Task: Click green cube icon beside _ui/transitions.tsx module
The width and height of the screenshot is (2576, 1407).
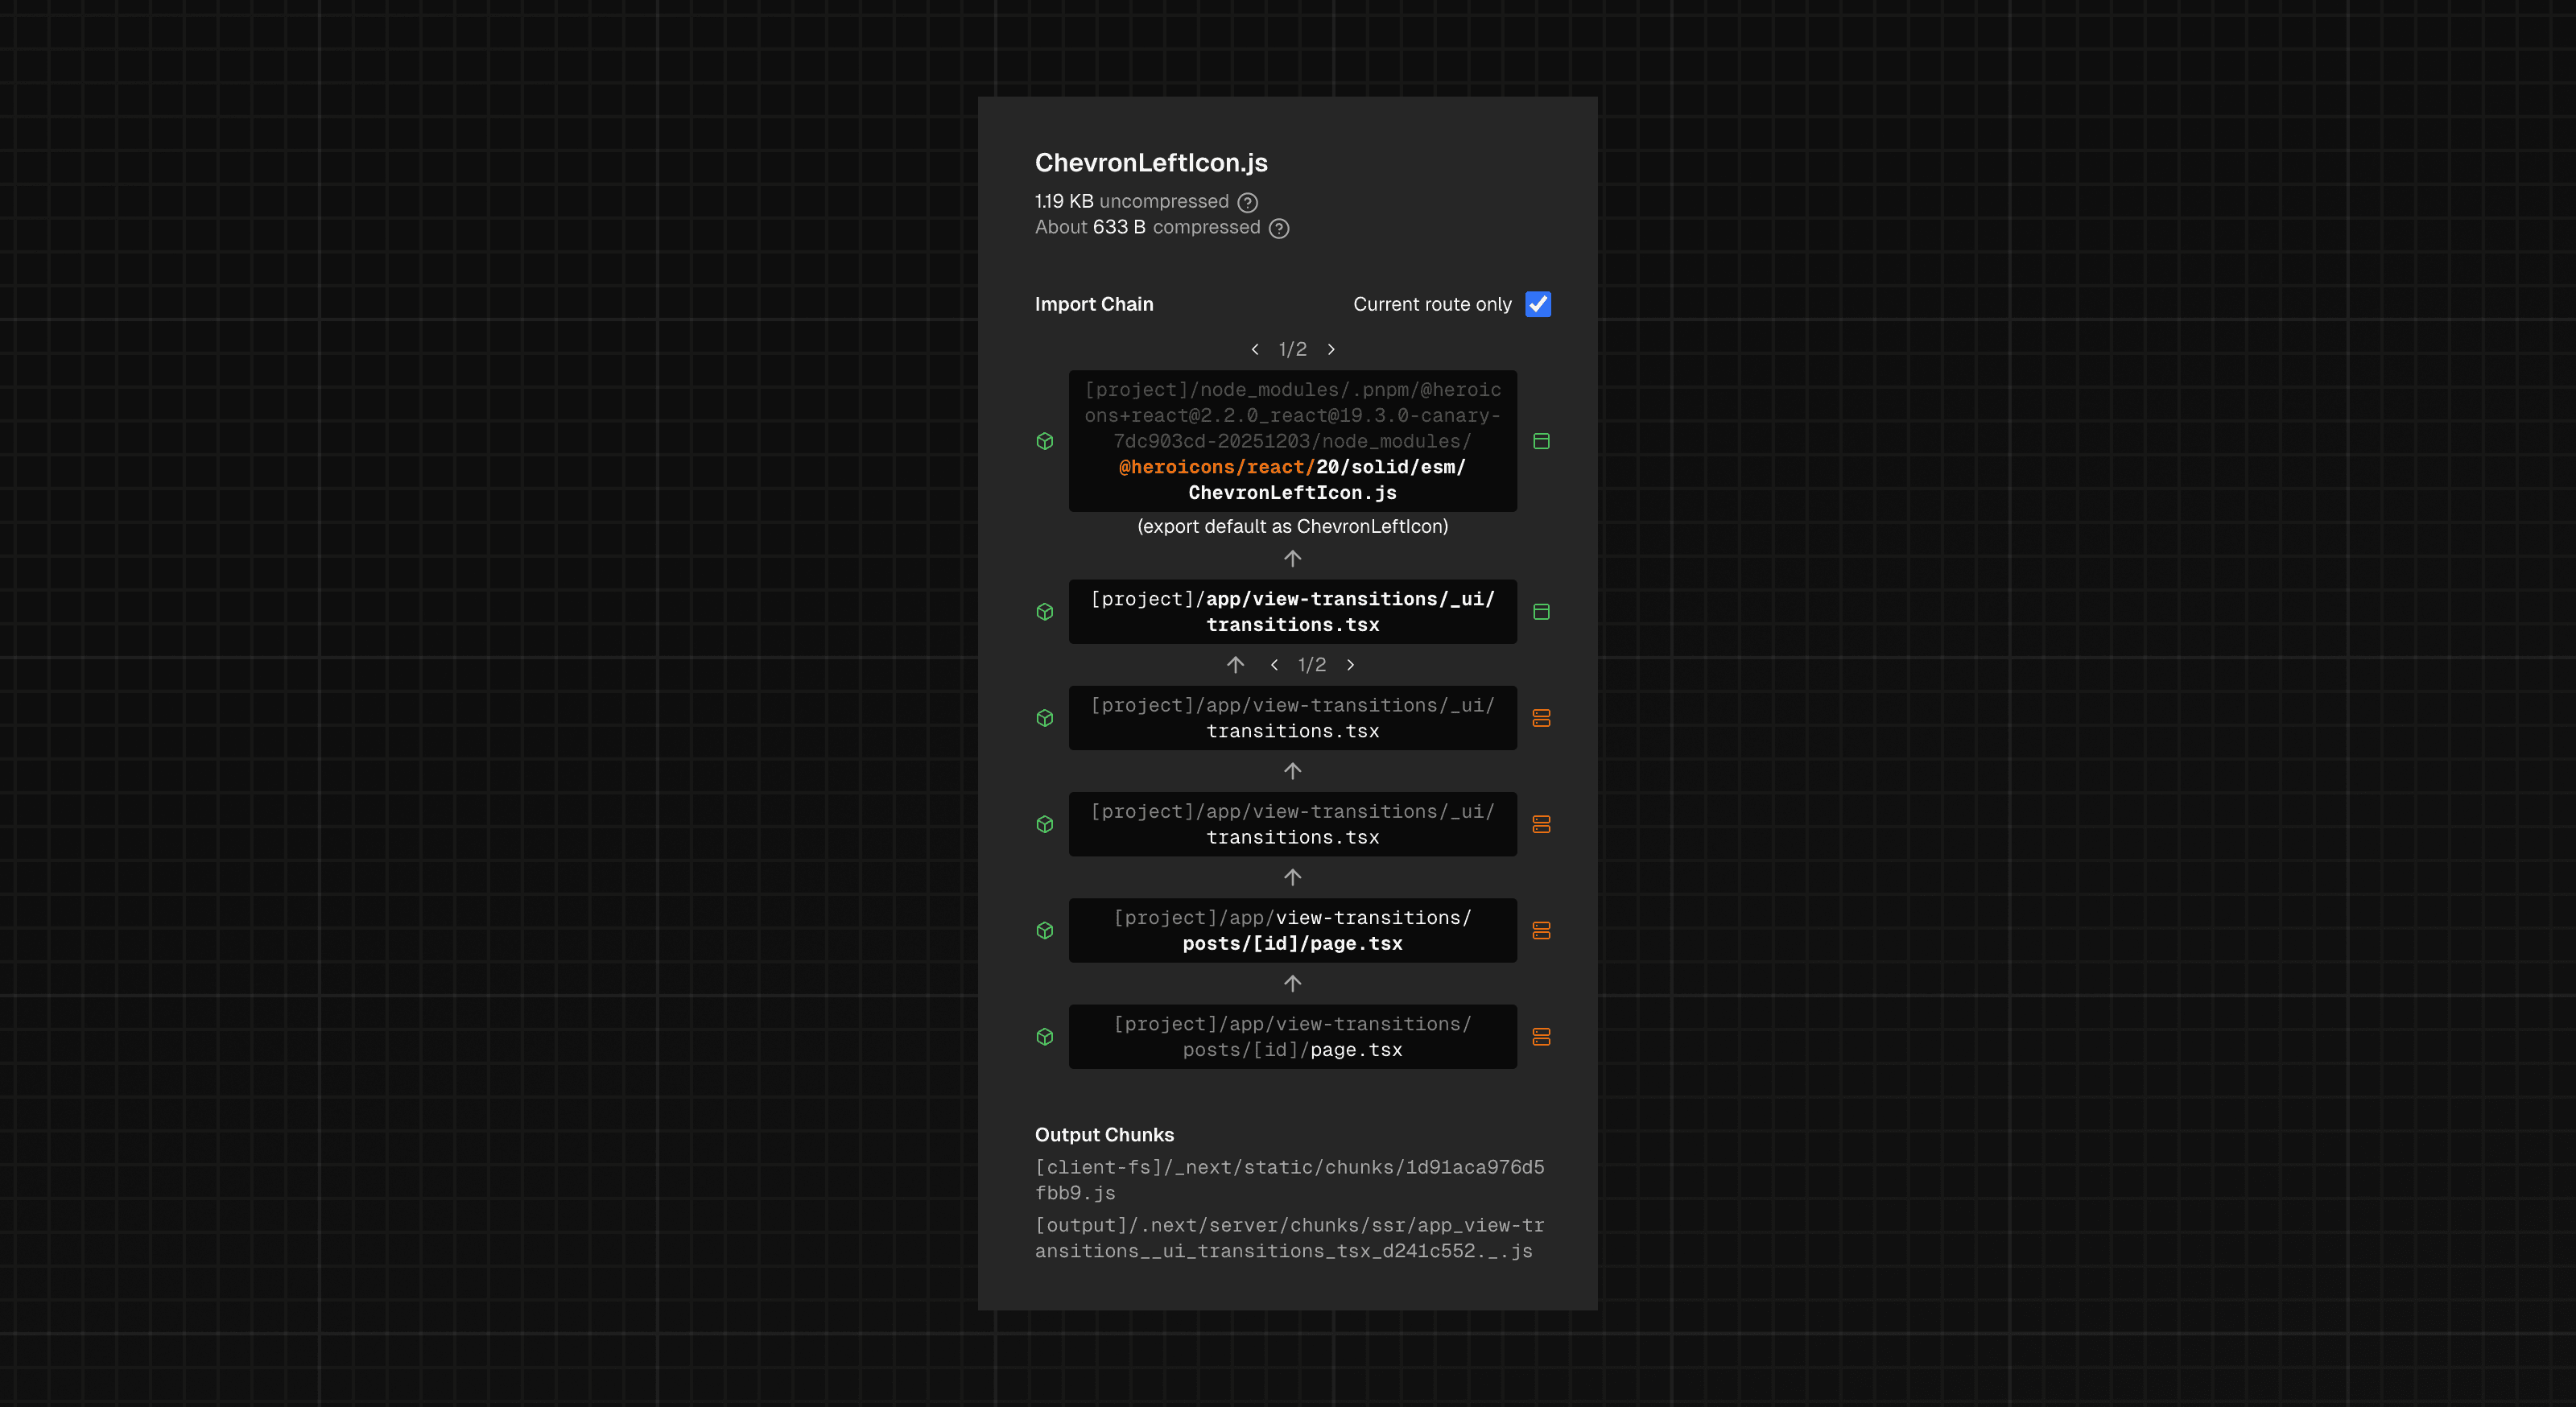Action: point(1045,611)
